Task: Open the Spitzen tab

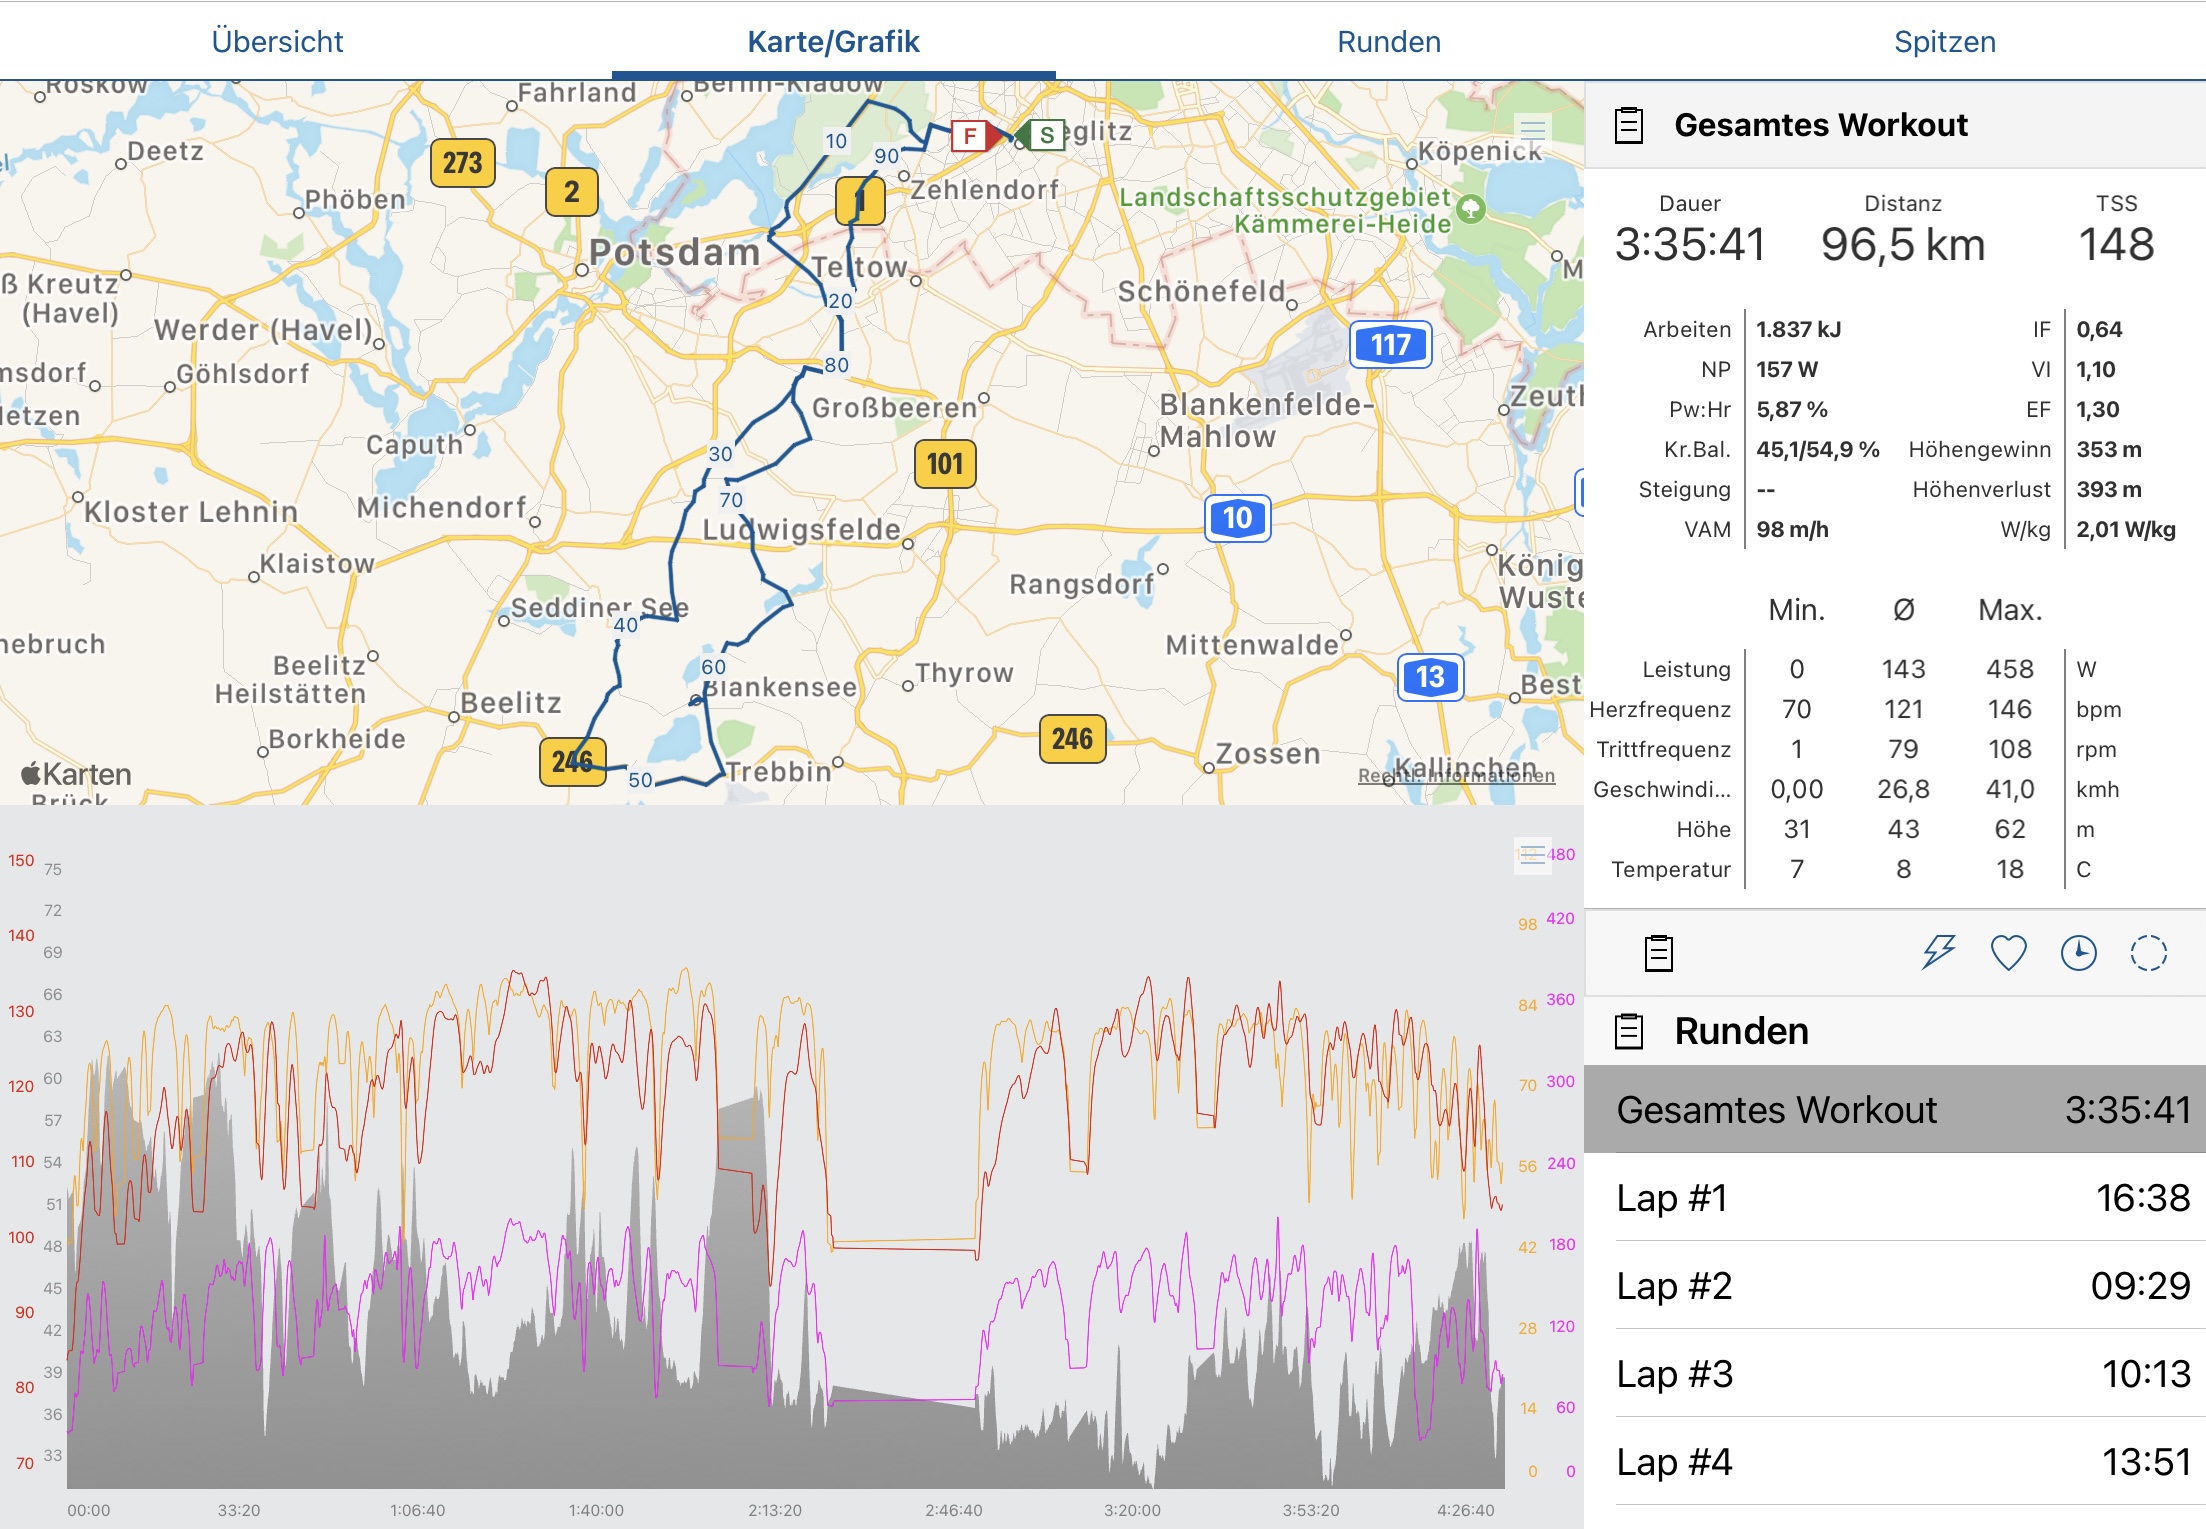Action: coord(1944,41)
